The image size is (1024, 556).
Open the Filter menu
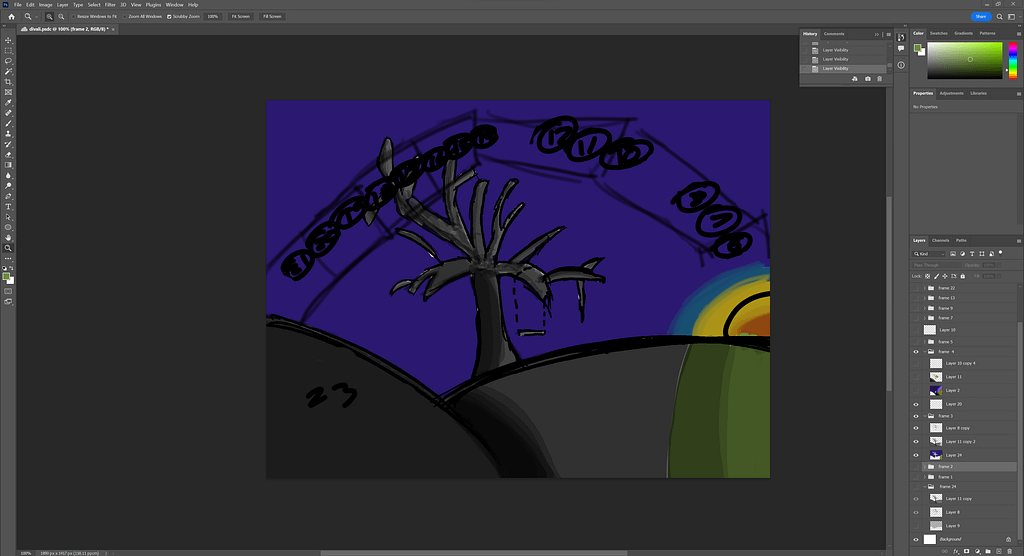[x=110, y=4]
